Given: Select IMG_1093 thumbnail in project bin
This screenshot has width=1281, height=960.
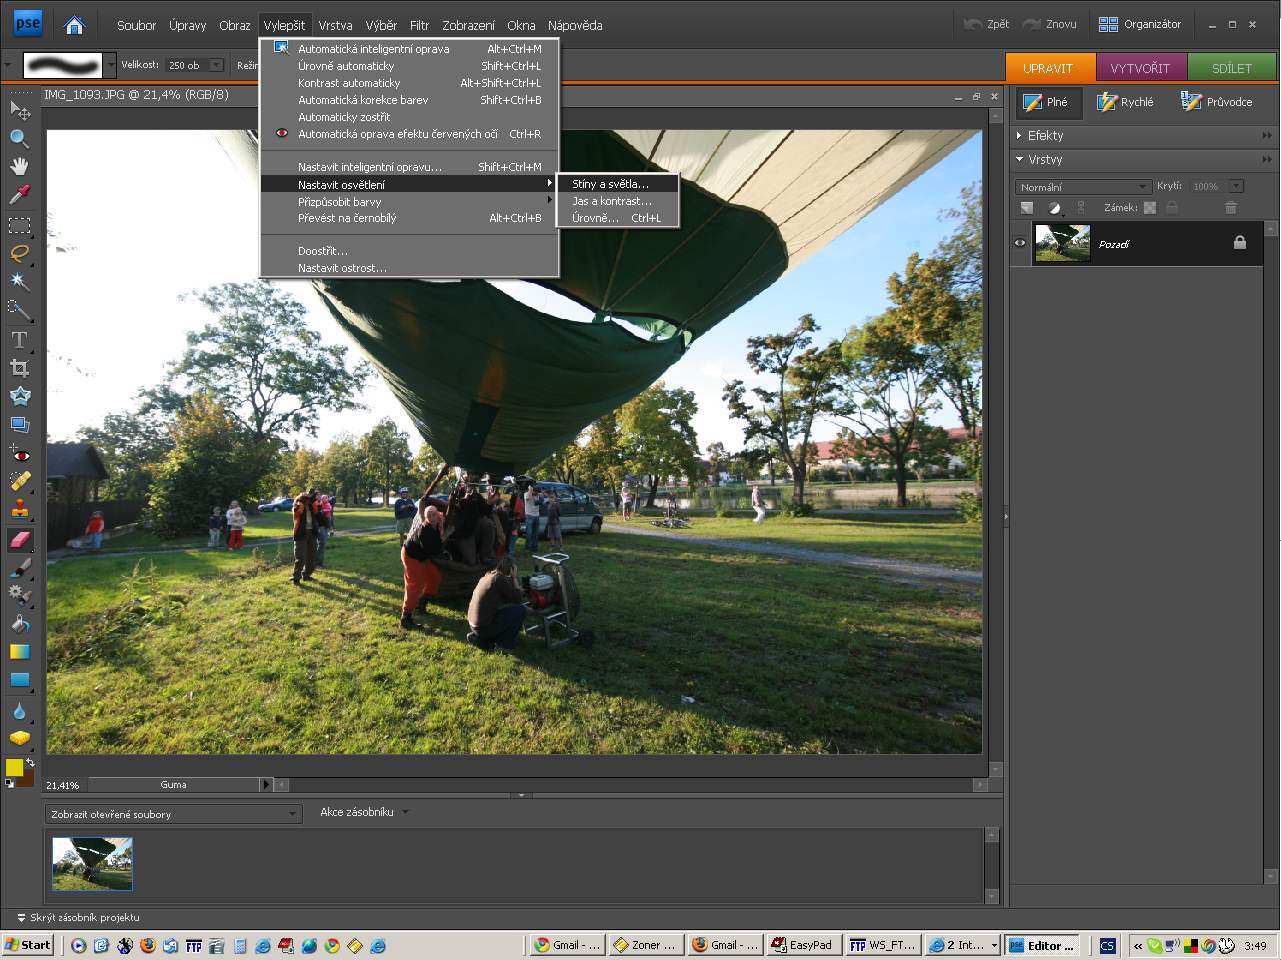Looking at the screenshot, I should (x=92, y=863).
